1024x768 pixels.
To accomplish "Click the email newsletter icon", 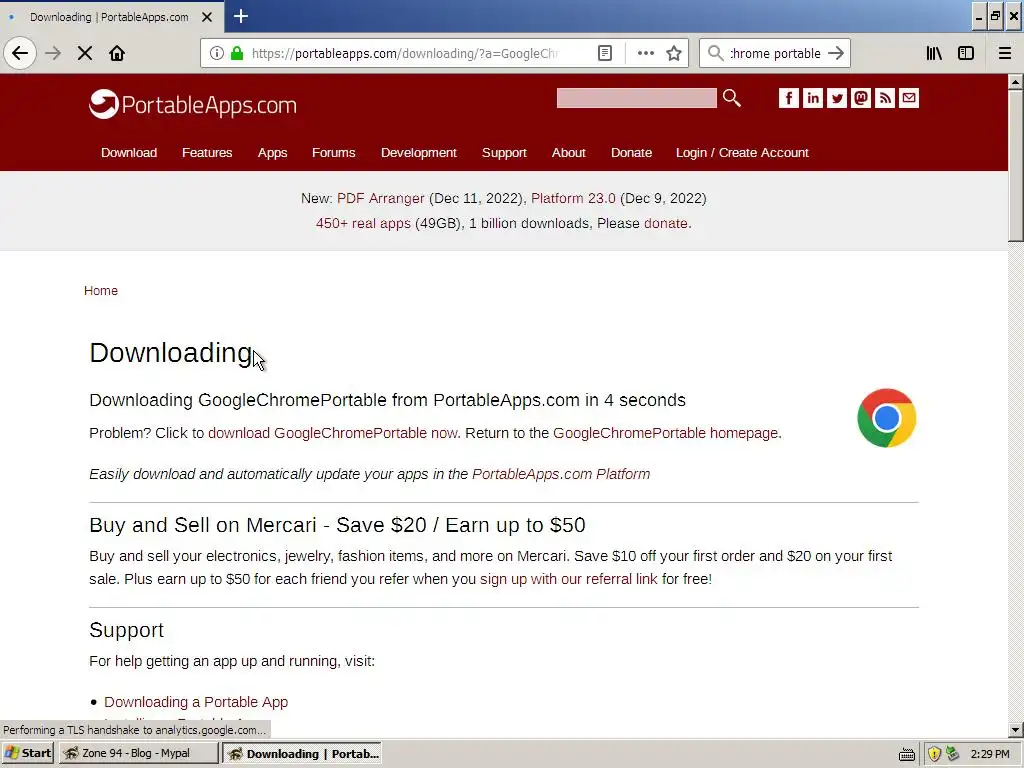I will [909, 98].
